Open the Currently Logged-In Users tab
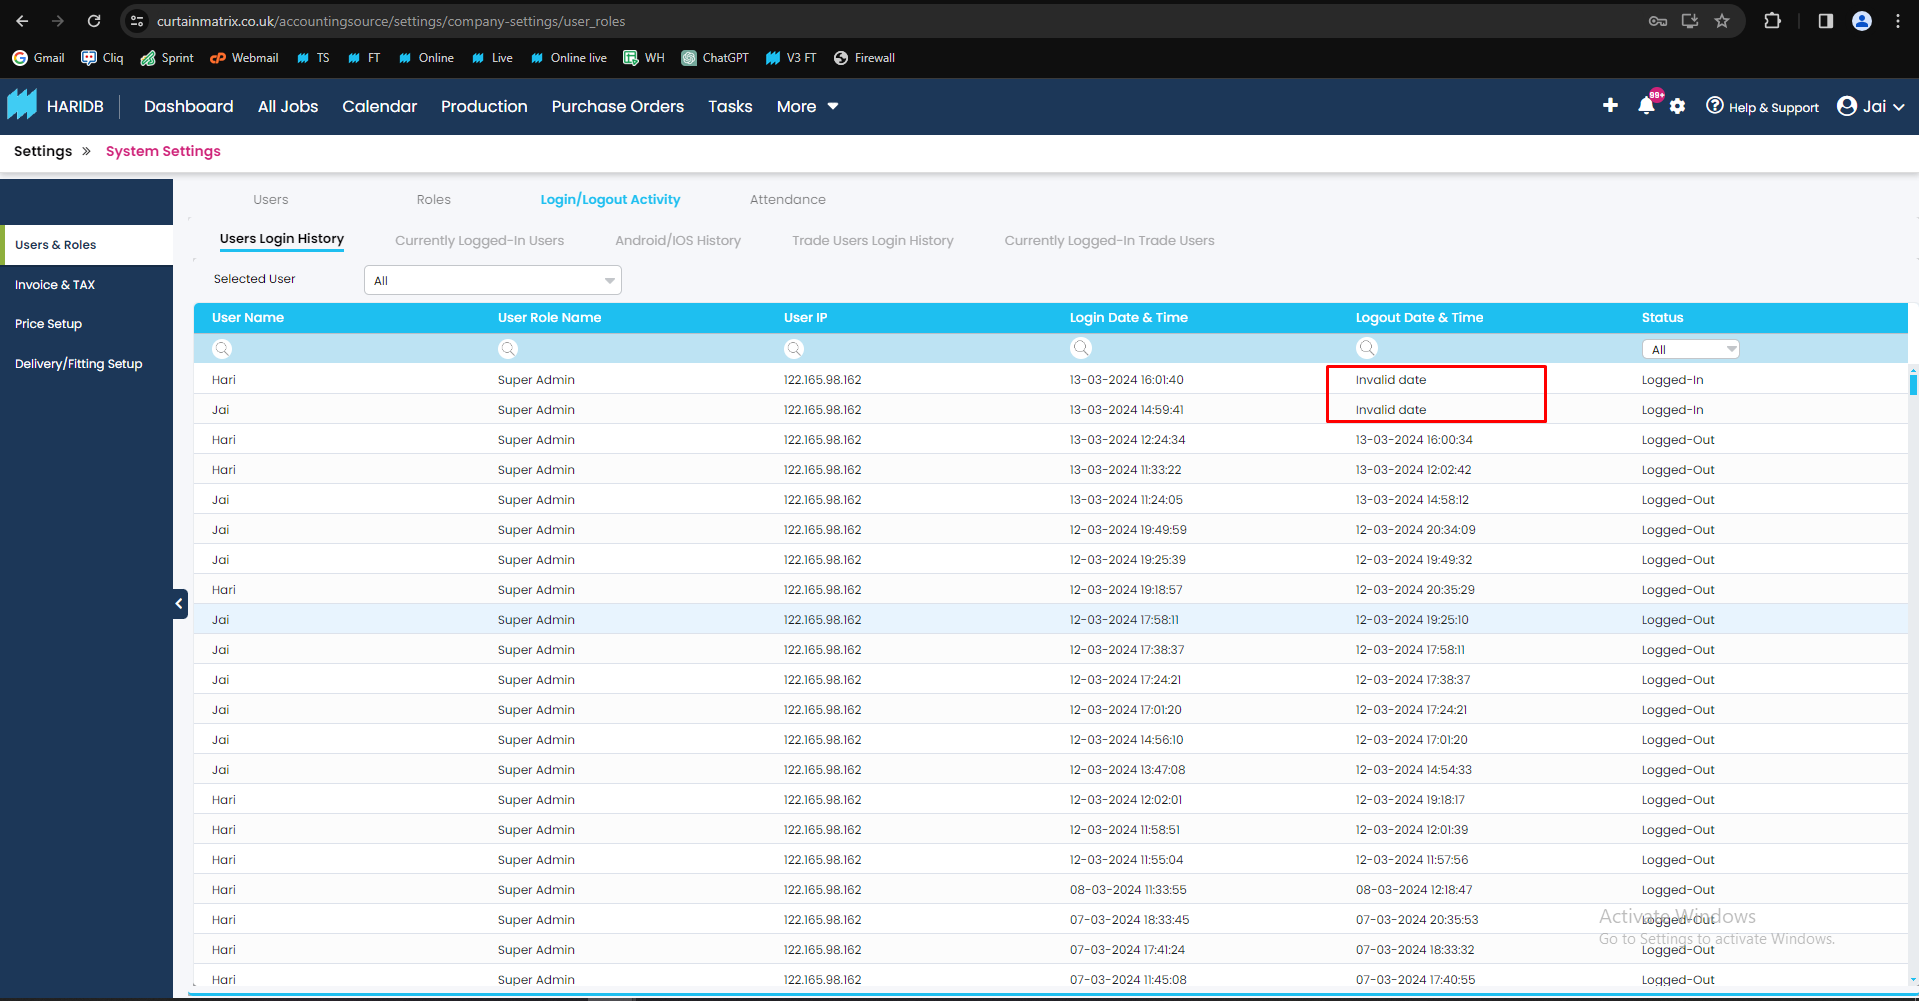Image resolution: width=1919 pixels, height=1001 pixels. [x=479, y=241]
